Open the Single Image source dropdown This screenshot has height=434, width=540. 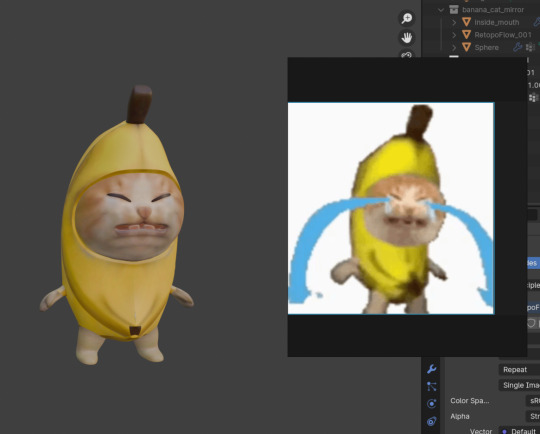(519, 385)
